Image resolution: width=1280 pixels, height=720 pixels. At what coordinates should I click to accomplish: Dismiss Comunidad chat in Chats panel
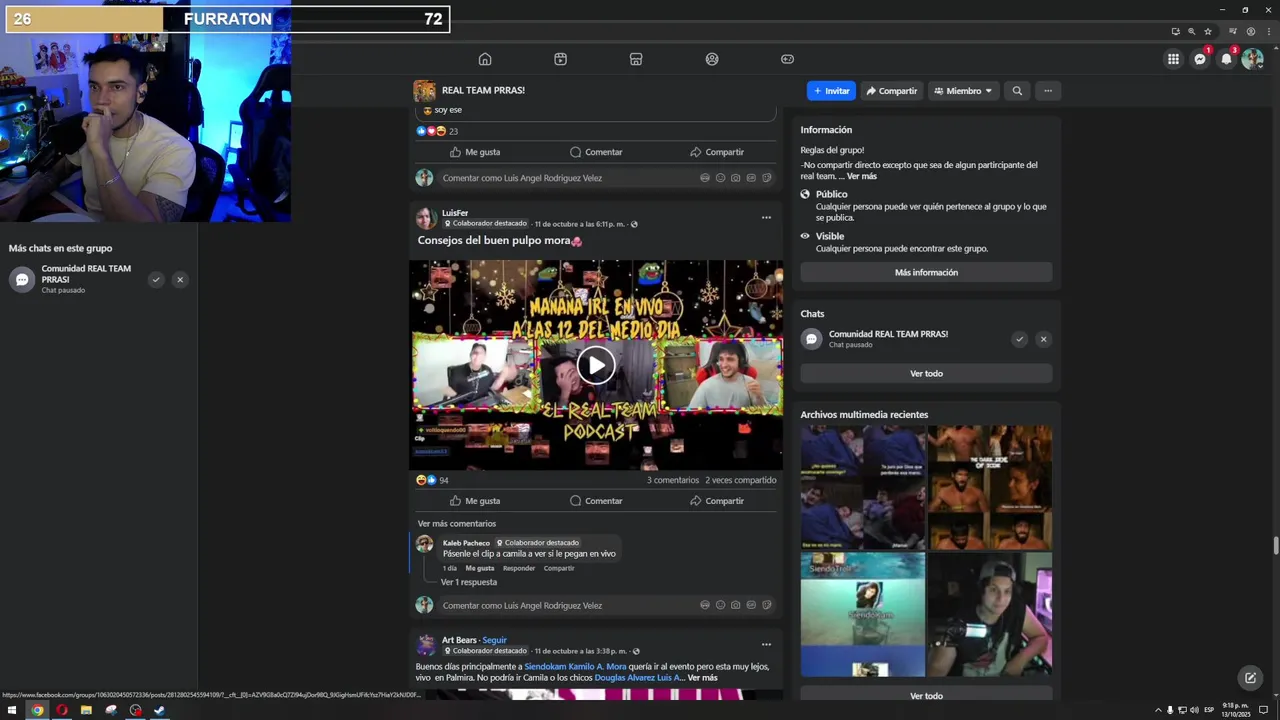(1043, 339)
